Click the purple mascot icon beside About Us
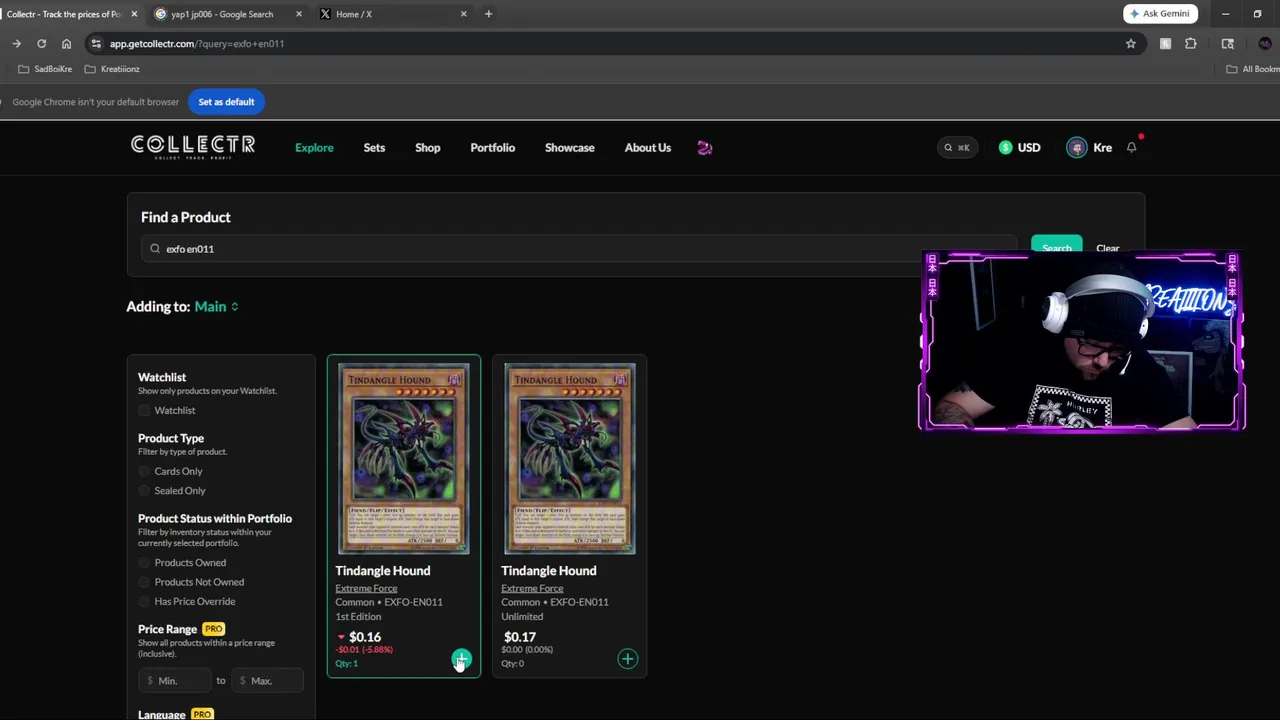 click(x=705, y=147)
